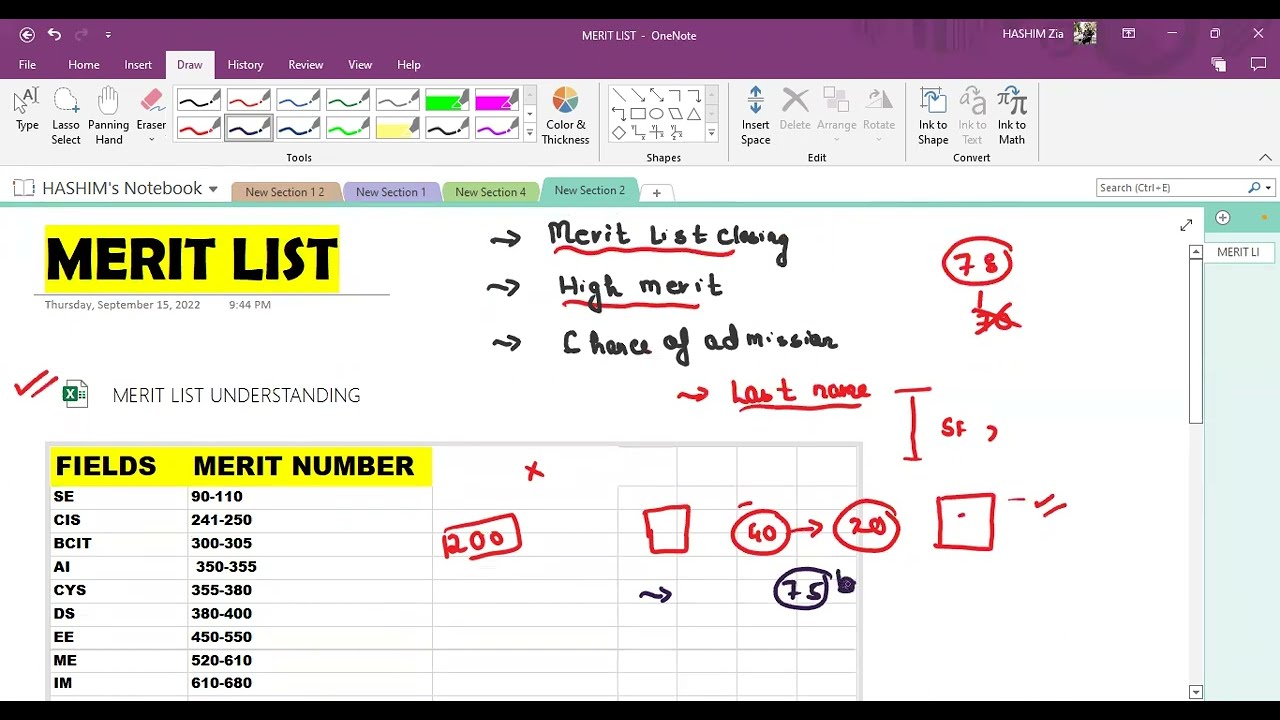Open the Help tab

409,65
